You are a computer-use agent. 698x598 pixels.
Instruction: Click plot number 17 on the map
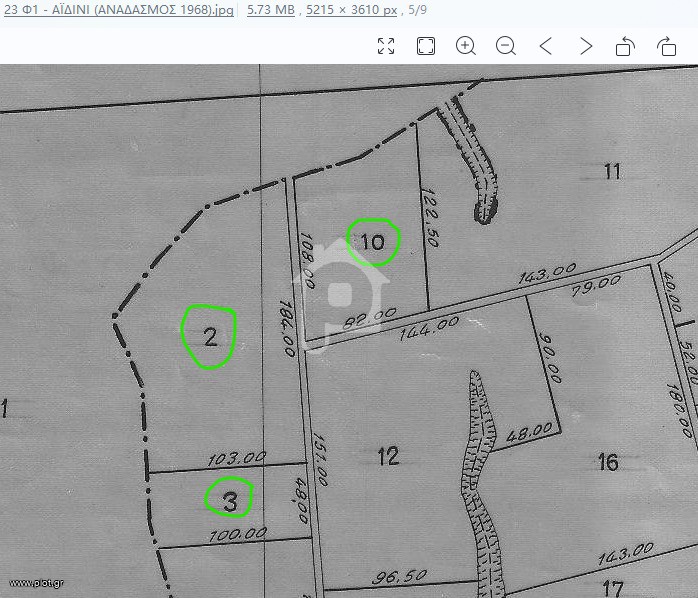(x=613, y=588)
